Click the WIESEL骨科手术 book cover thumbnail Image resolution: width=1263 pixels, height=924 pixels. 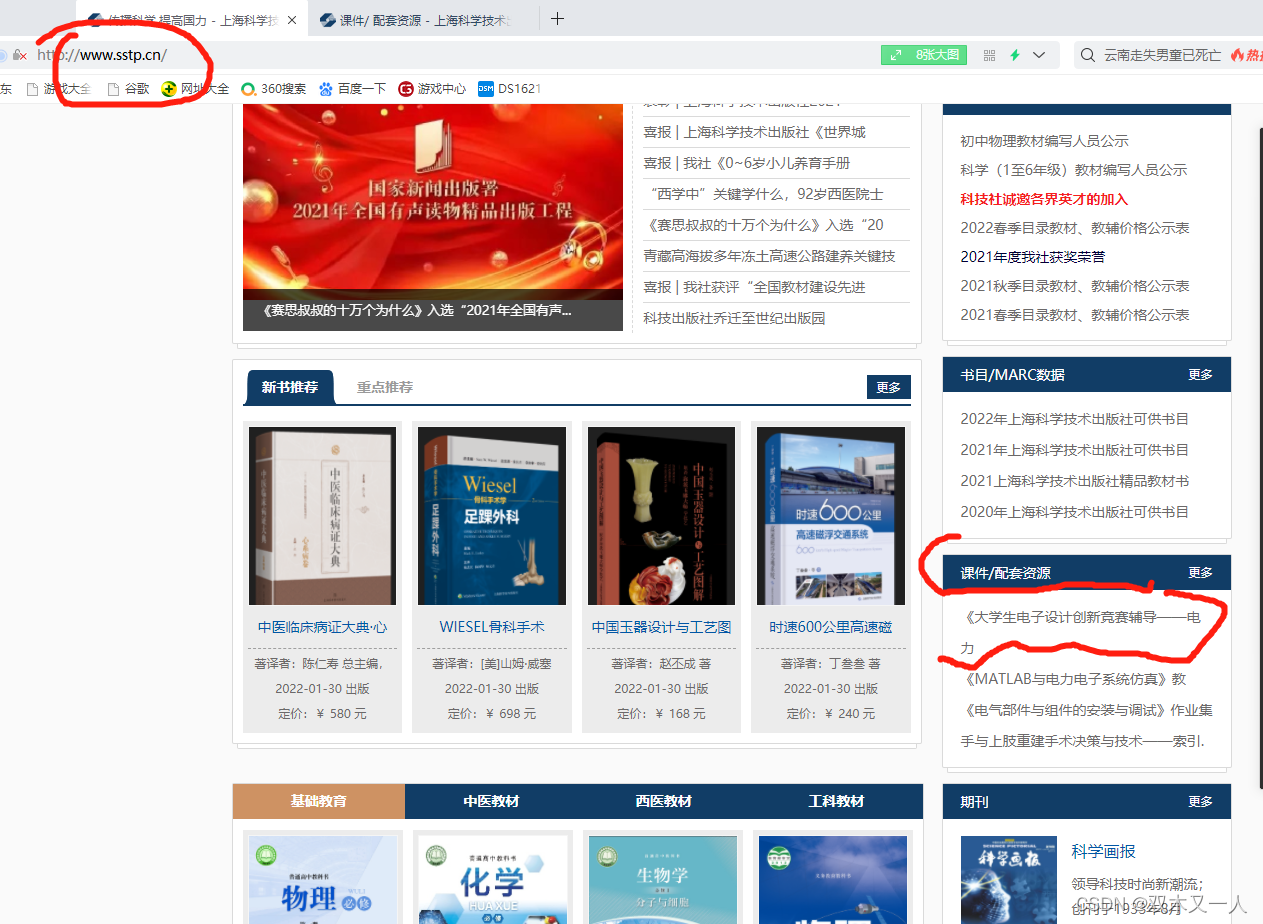[x=491, y=516]
